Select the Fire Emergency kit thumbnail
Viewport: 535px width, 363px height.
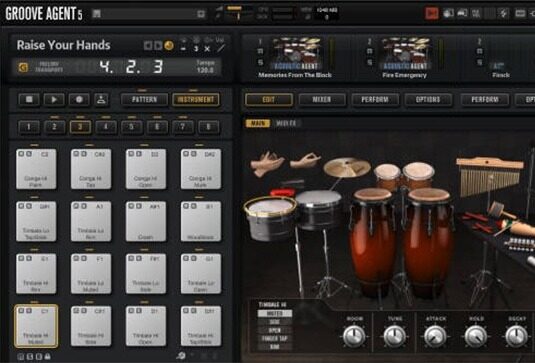pos(406,54)
